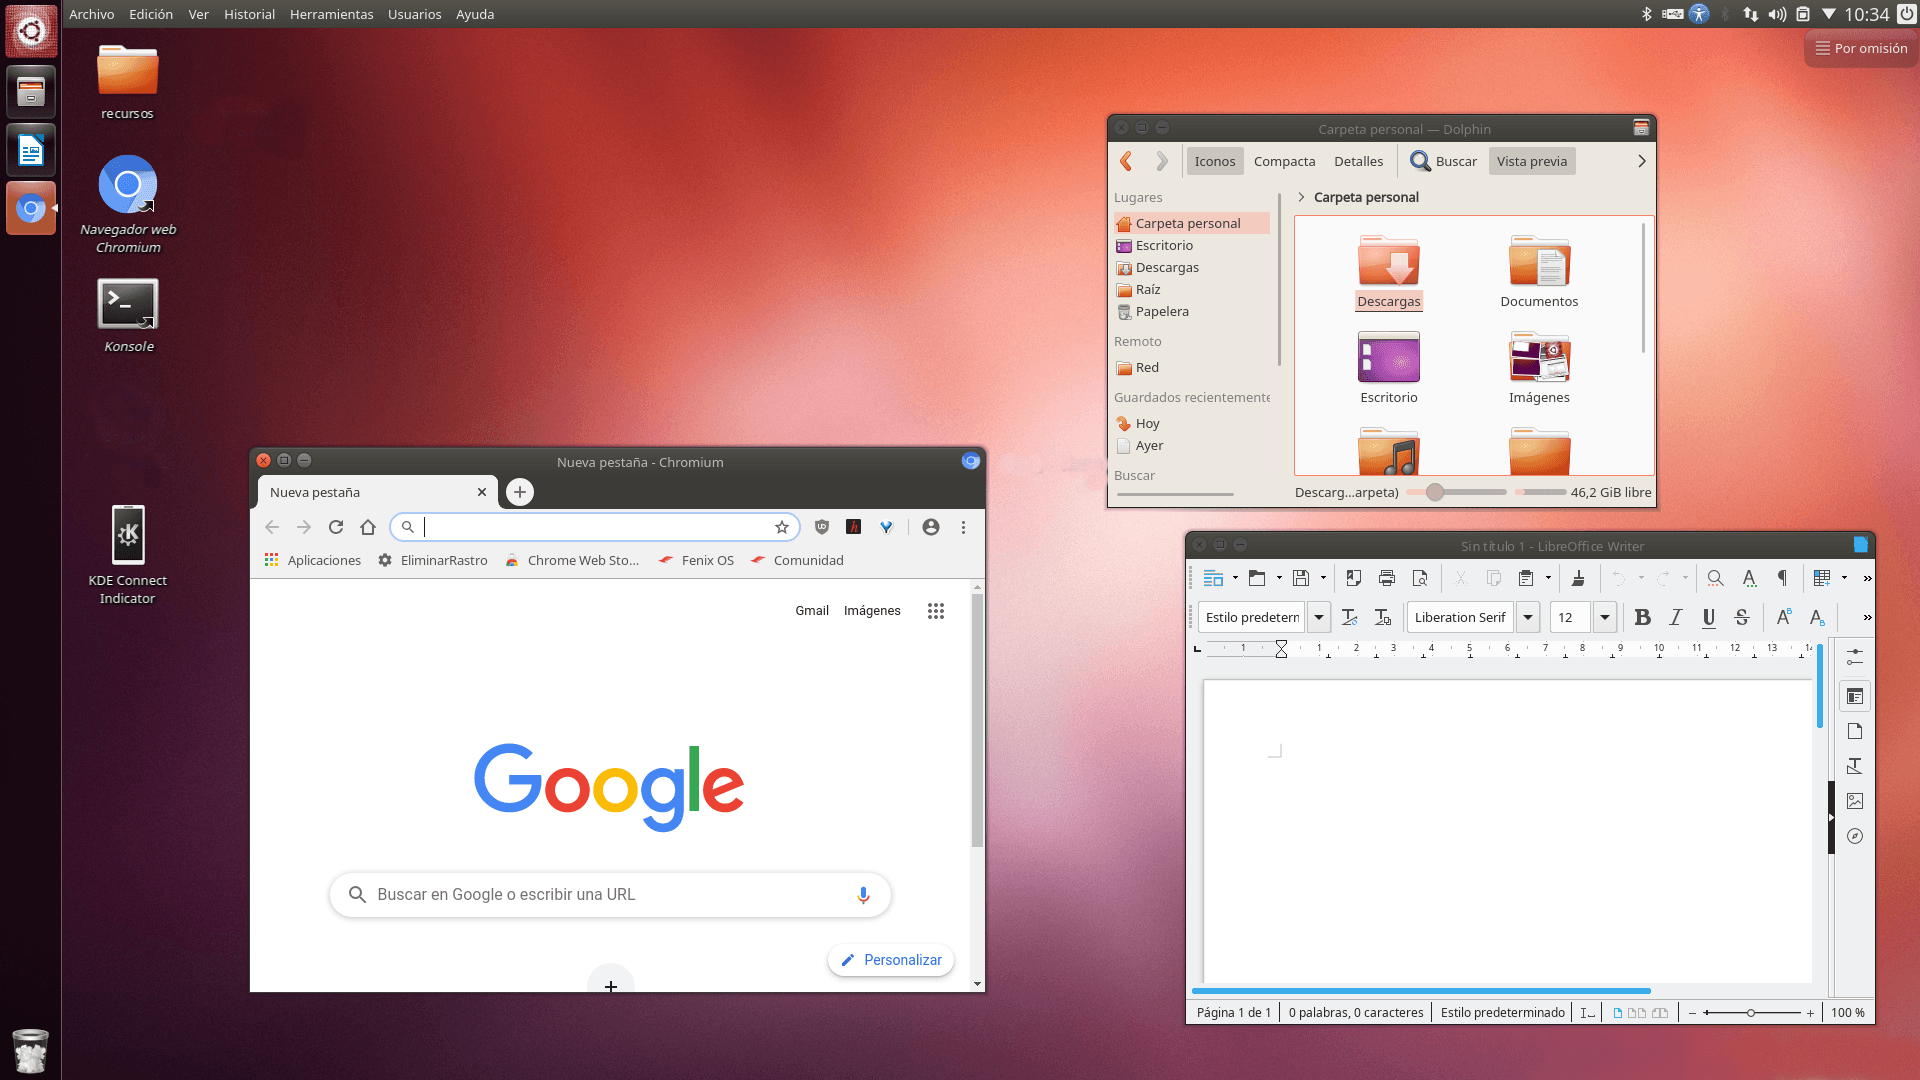Switch Dolphin to Compacta view mode
The height and width of the screenshot is (1080, 1920).
pyautogui.click(x=1284, y=161)
